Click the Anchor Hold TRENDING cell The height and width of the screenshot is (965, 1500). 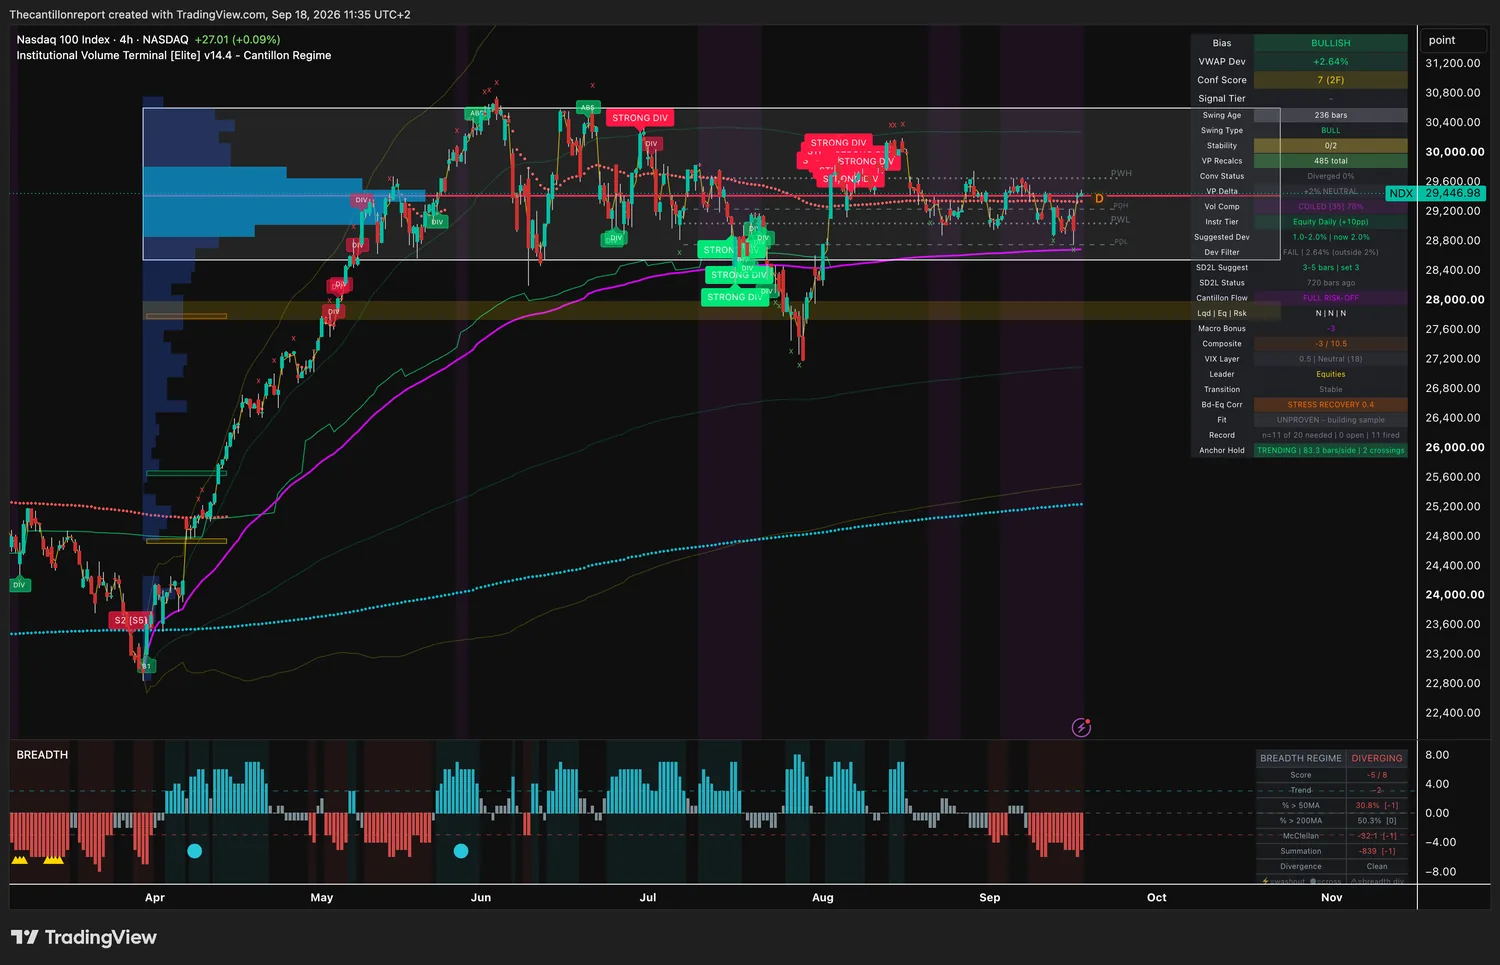[1331, 450]
